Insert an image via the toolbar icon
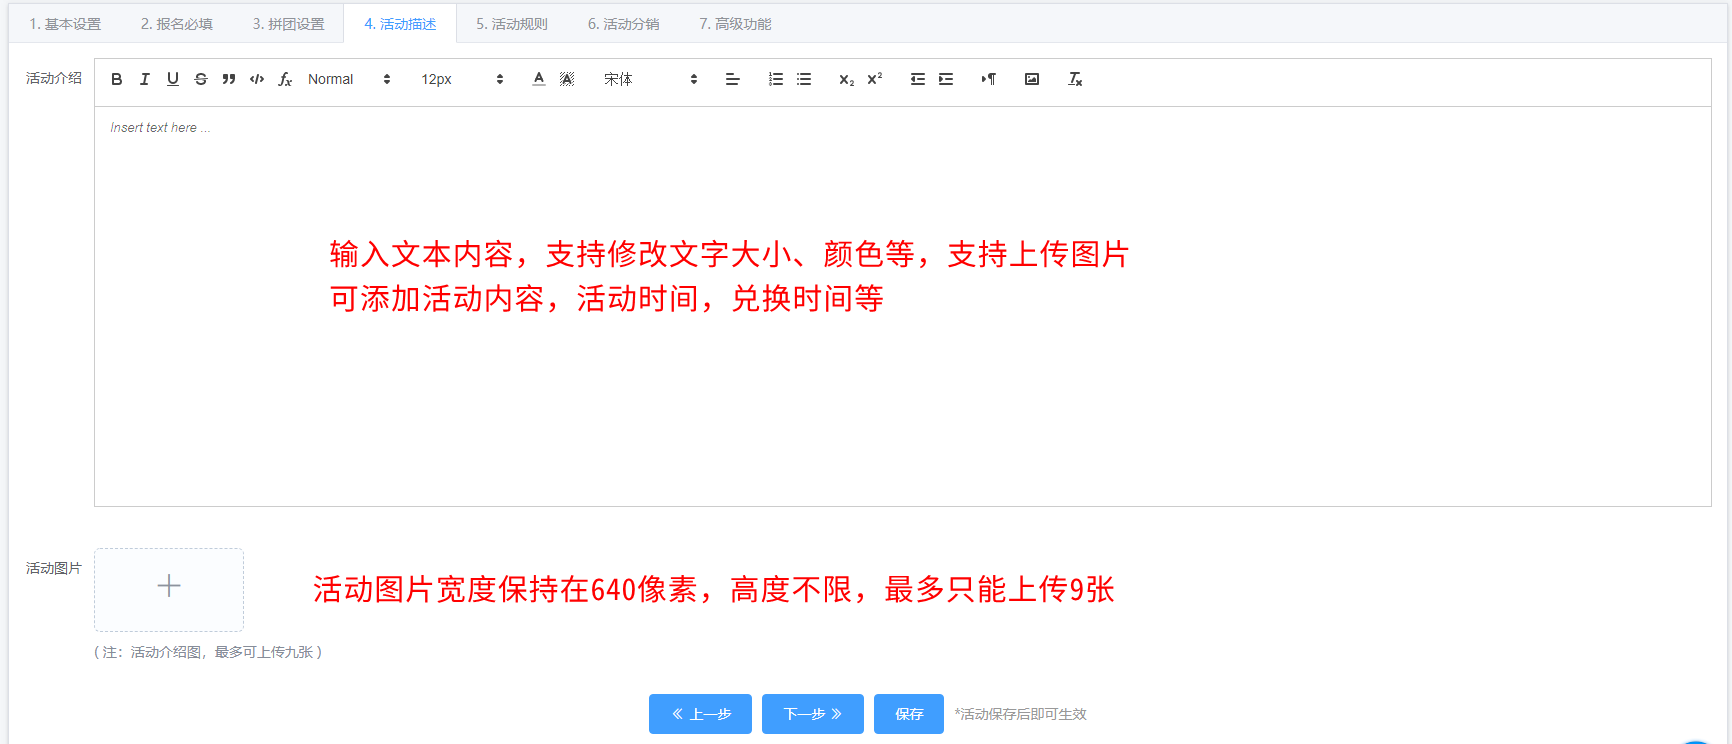Viewport: 1732px width, 744px height. 1032,79
